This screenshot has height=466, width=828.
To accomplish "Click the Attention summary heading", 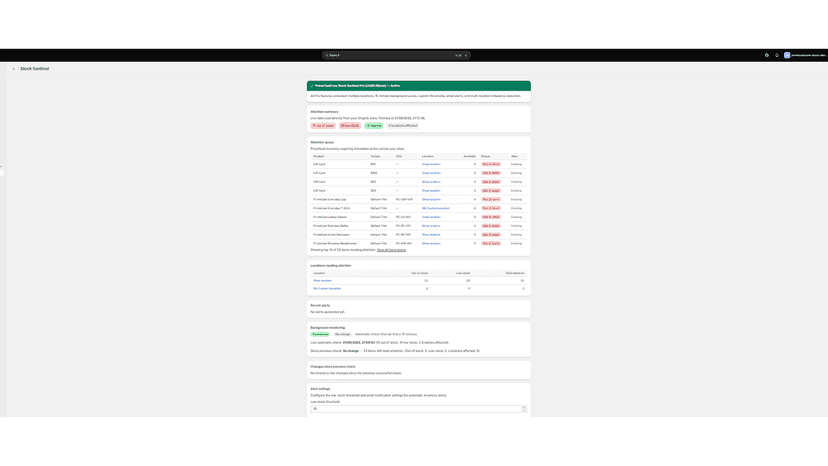I will point(324,112).
